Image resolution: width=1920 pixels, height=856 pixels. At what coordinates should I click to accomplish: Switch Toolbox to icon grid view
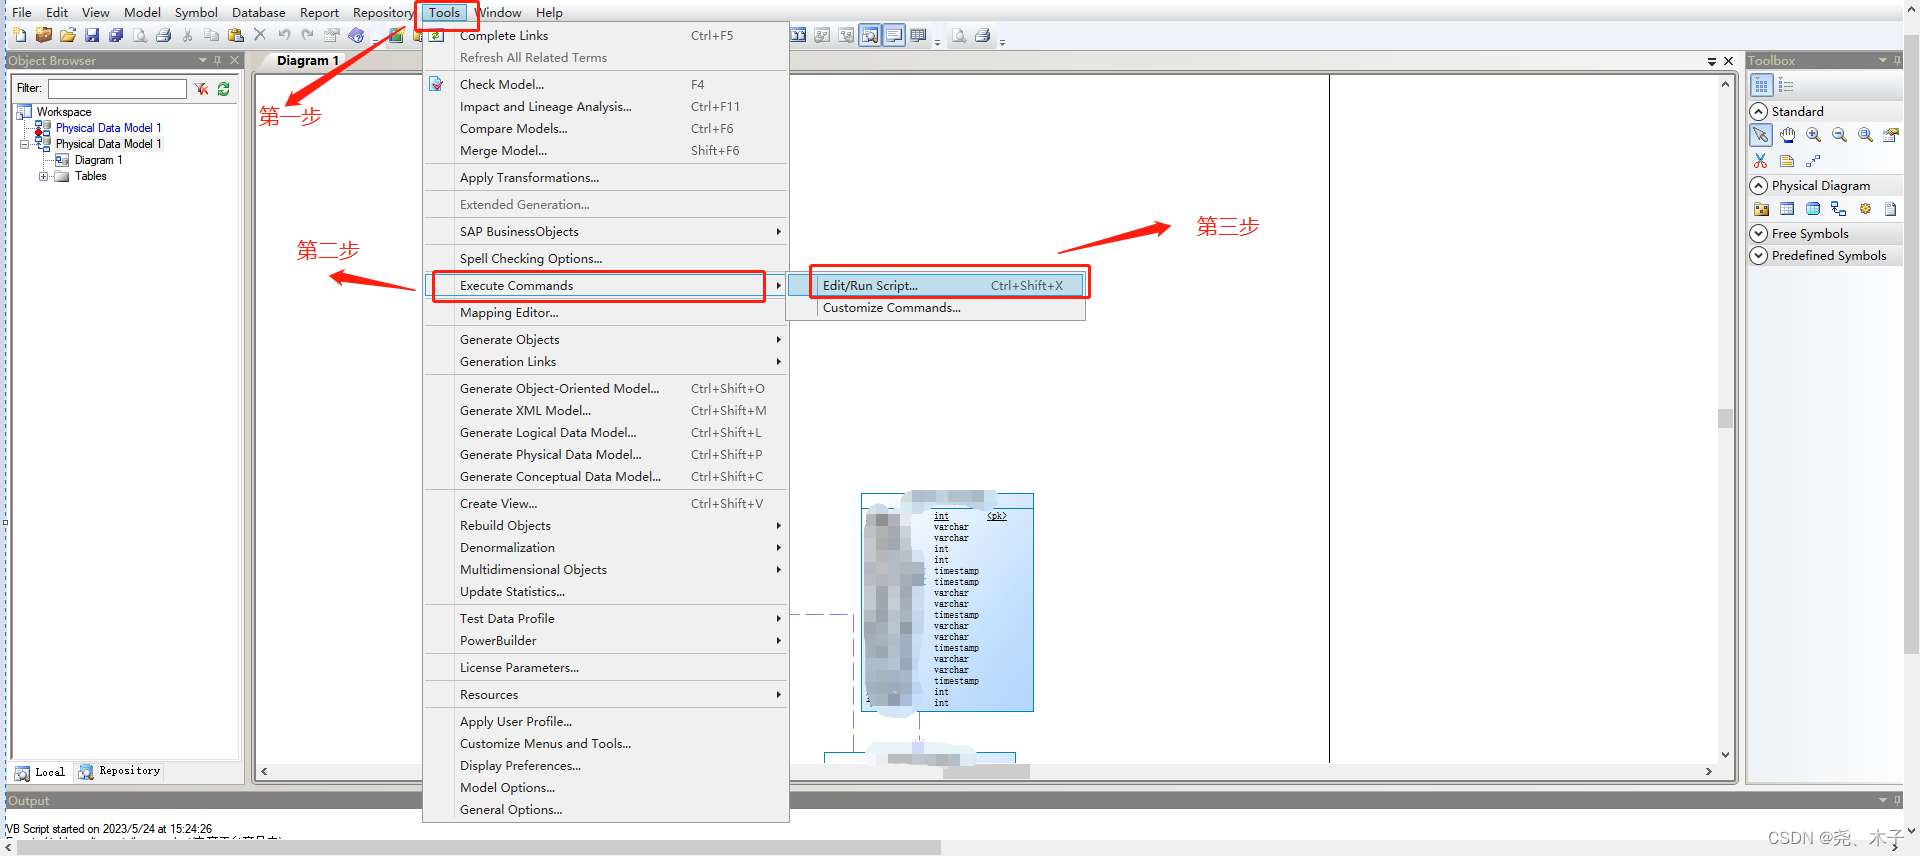pos(1761,86)
